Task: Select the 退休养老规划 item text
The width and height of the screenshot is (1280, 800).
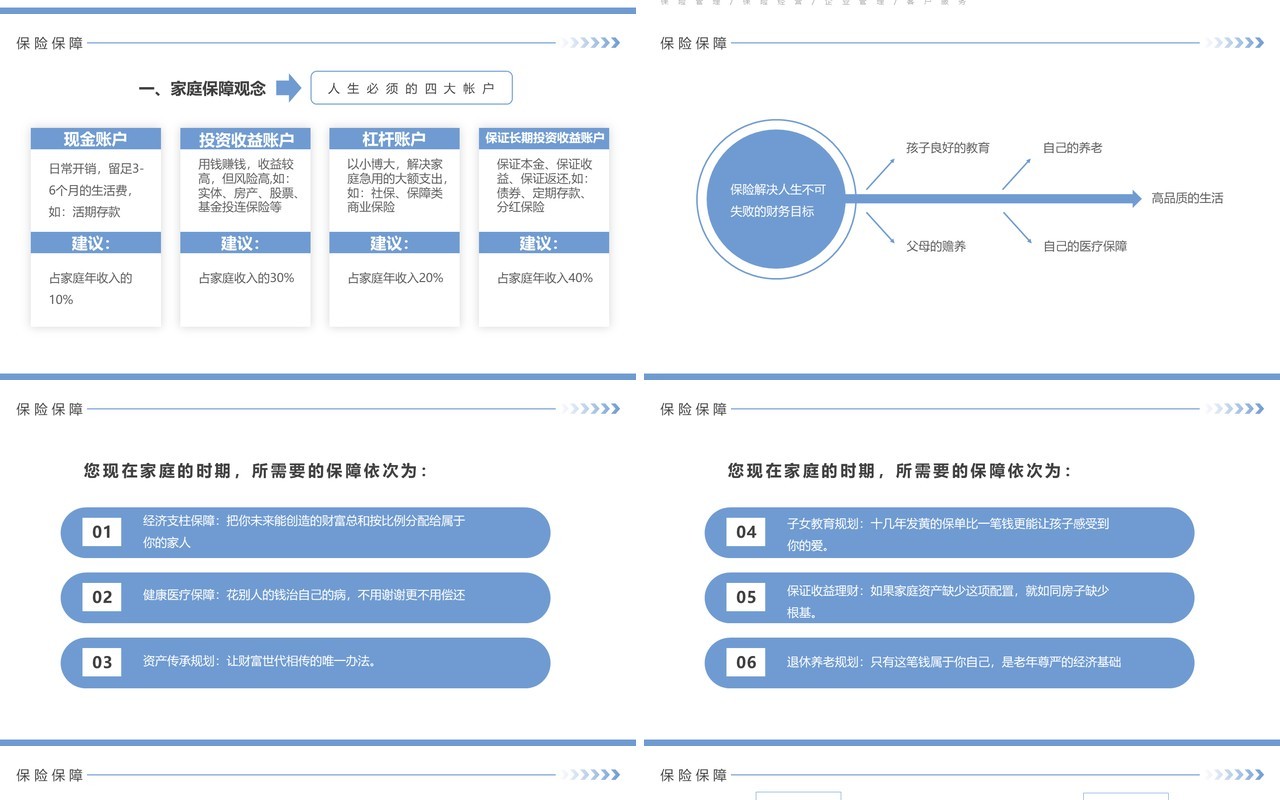Action: coord(954,662)
